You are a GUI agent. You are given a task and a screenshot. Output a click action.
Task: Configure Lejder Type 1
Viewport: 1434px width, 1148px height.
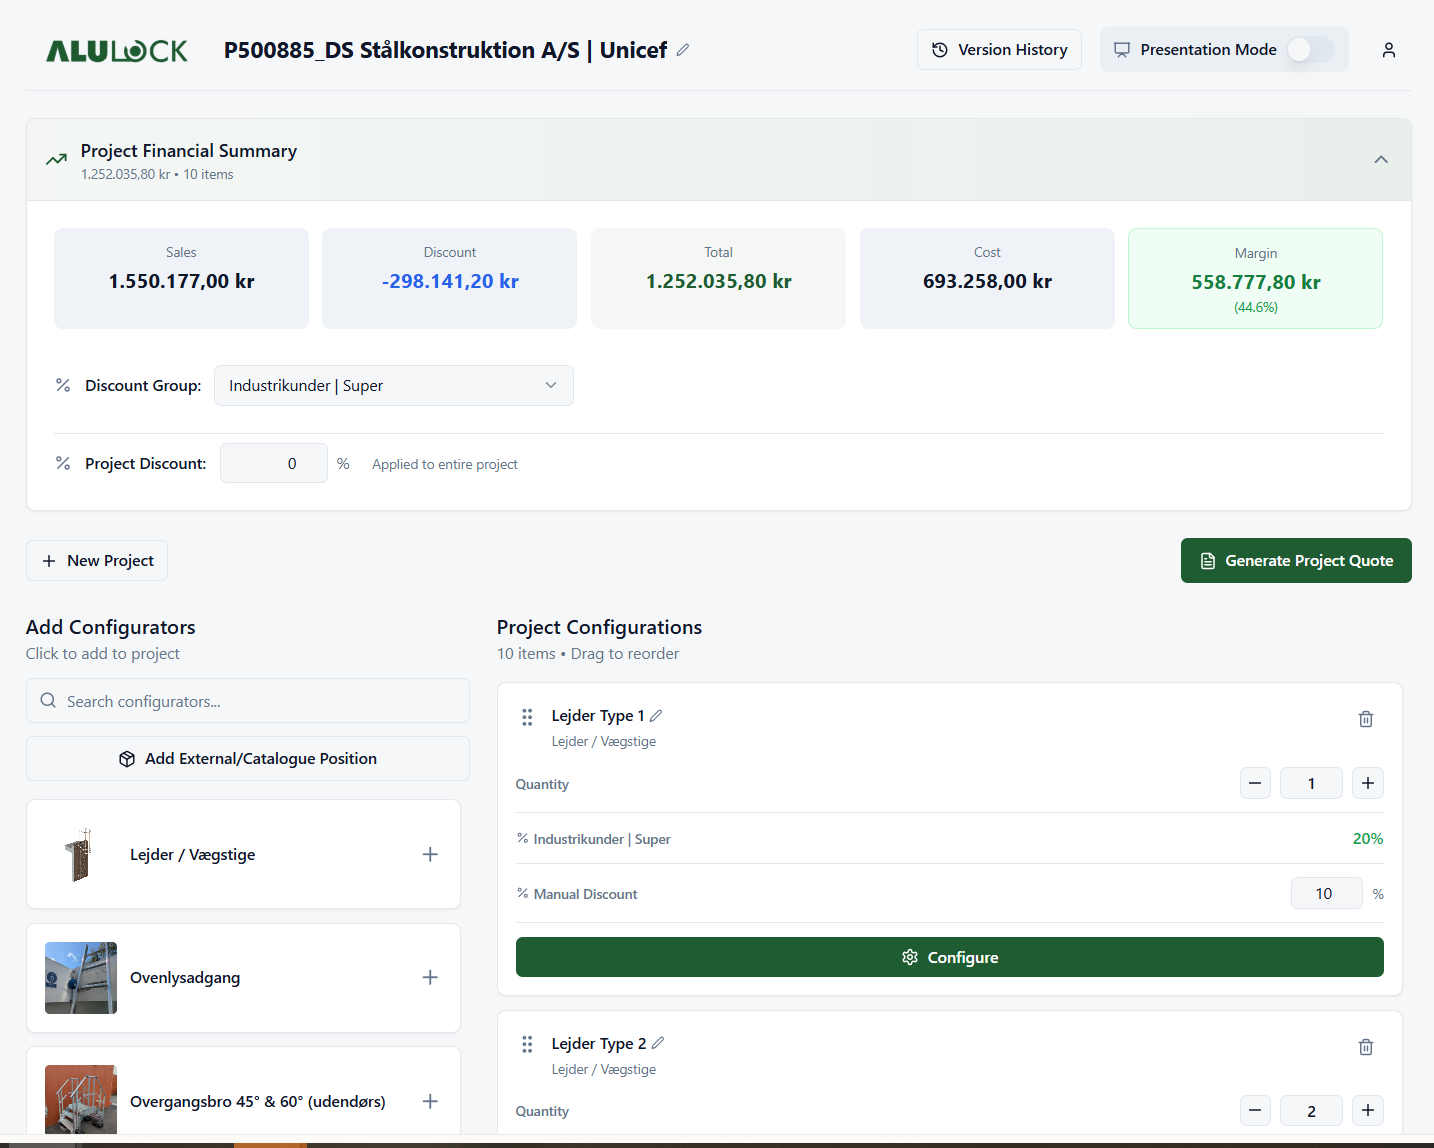pyautogui.click(x=950, y=957)
